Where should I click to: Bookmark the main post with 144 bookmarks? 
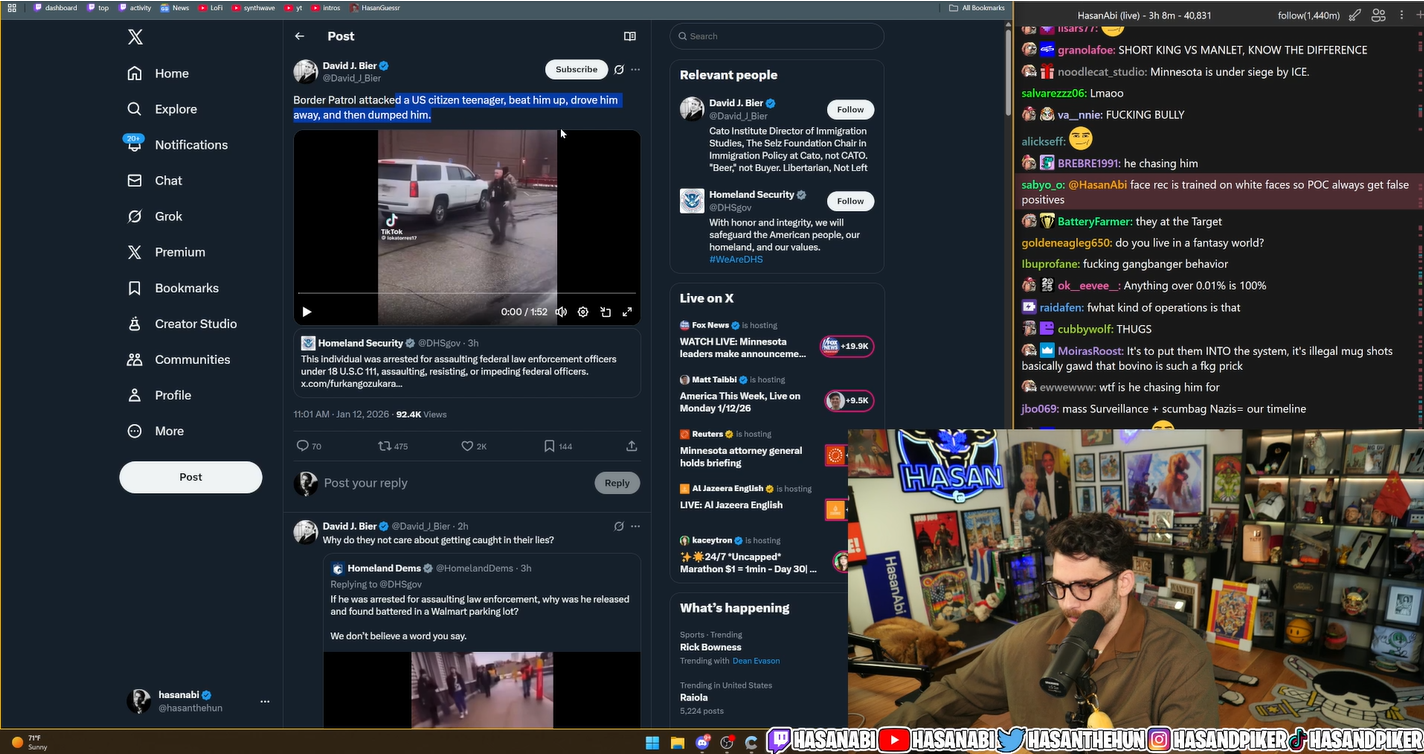[558, 446]
